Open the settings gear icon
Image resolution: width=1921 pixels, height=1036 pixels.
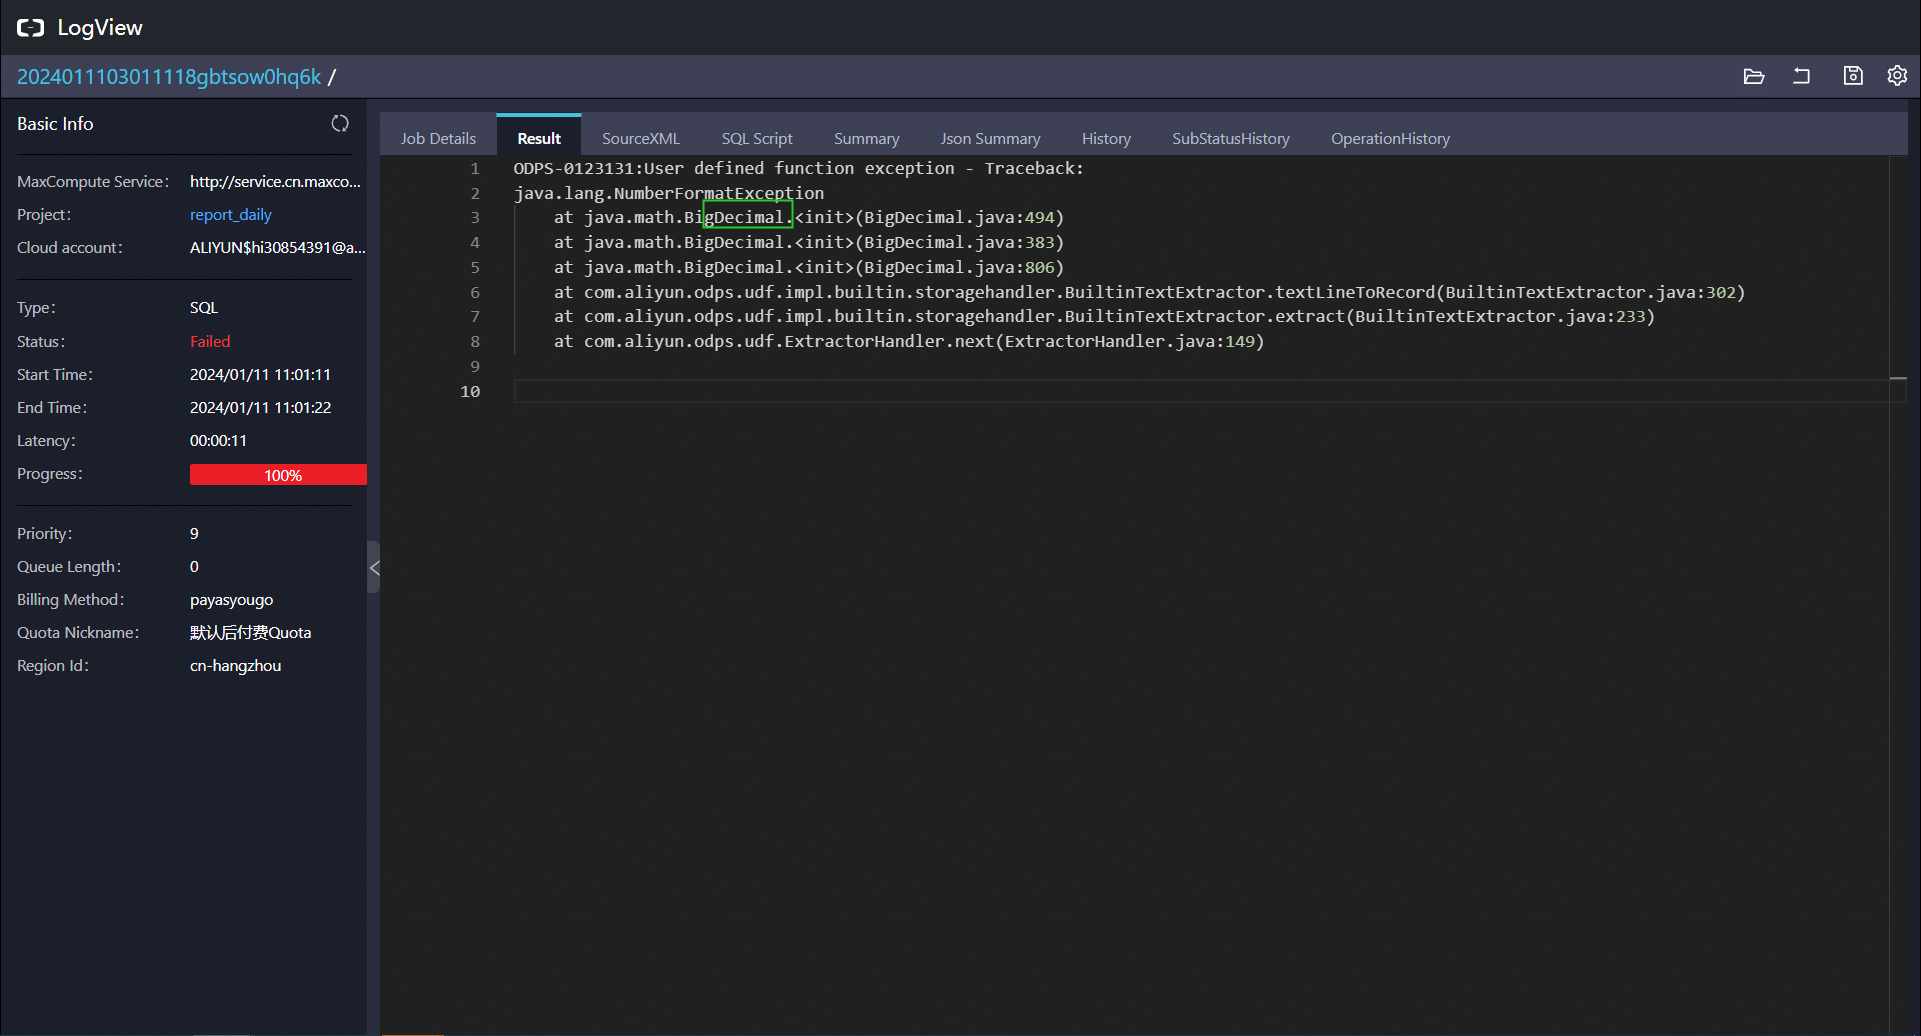(x=1897, y=76)
